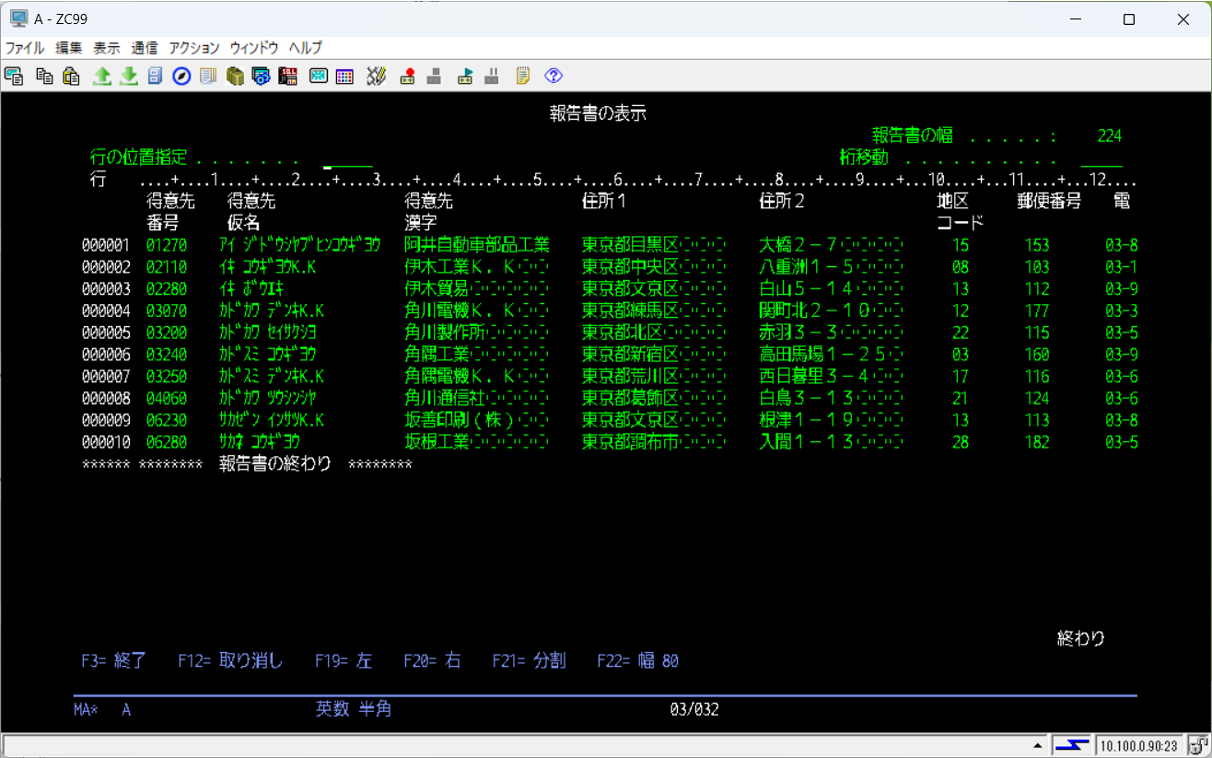This screenshot has width=1212, height=758.
Task: Click the F20= 右 function key
Action: 432,661
